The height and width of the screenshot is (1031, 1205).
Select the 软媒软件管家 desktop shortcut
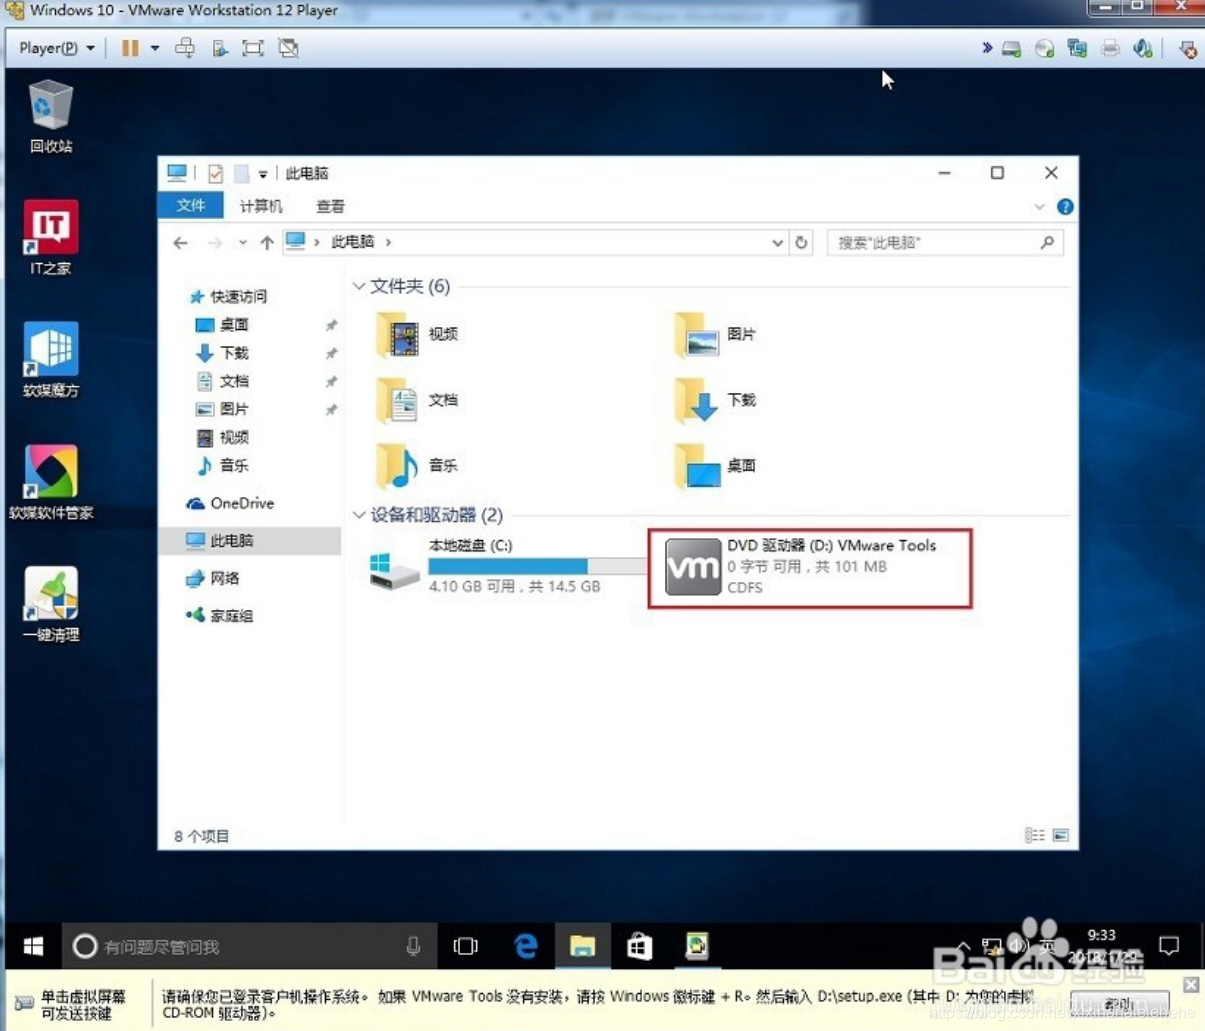click(x=51, y=482)
